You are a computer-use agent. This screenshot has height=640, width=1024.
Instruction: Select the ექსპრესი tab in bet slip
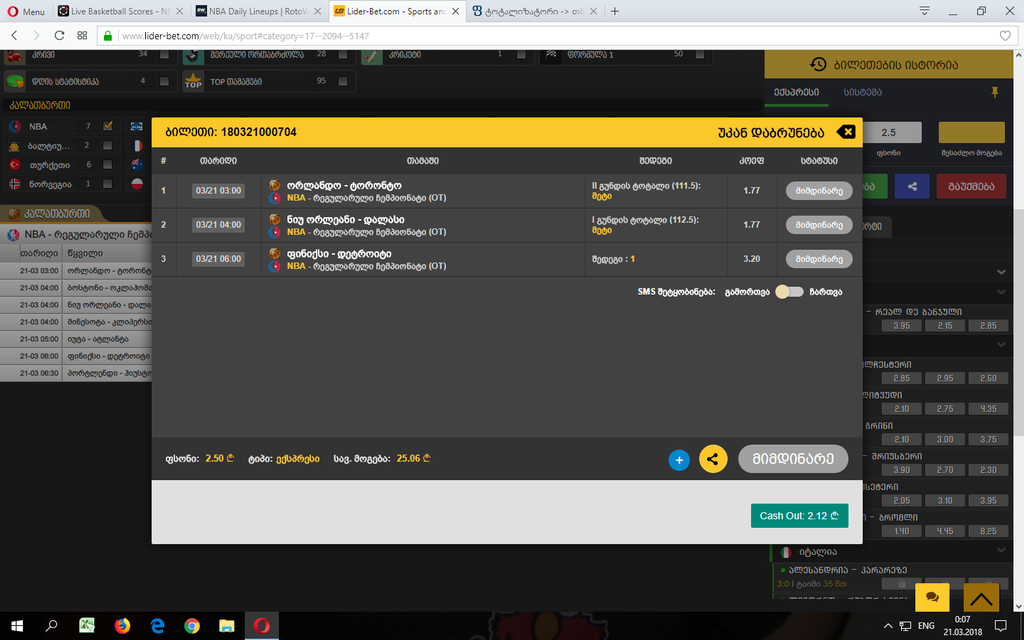796,92
